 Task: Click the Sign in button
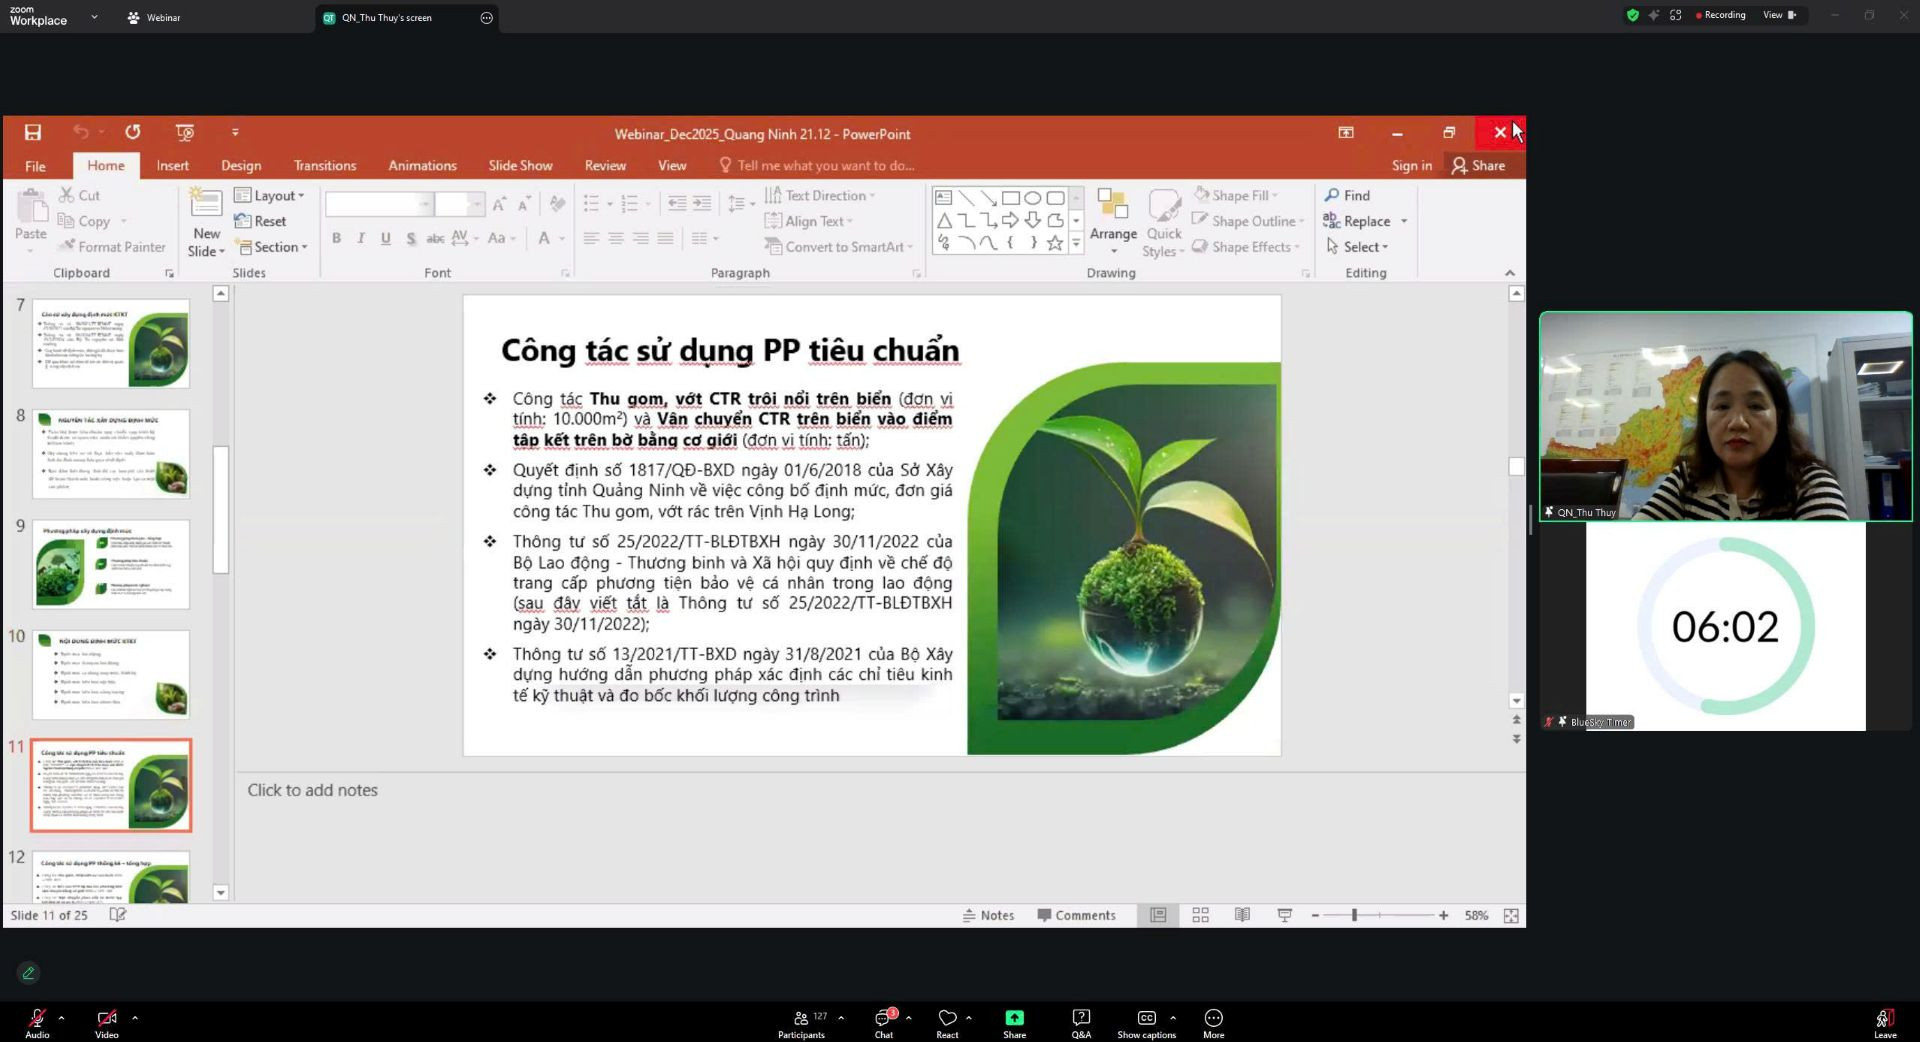click(1410, 165)
